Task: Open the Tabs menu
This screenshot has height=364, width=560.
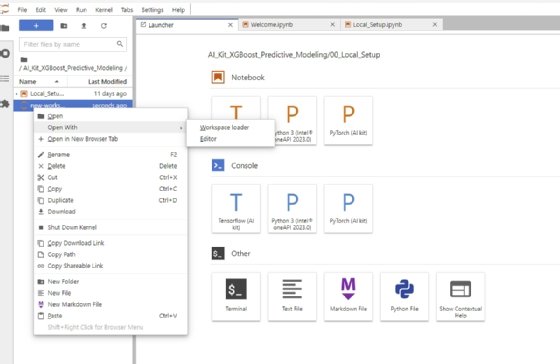Action: pos(127,10)
